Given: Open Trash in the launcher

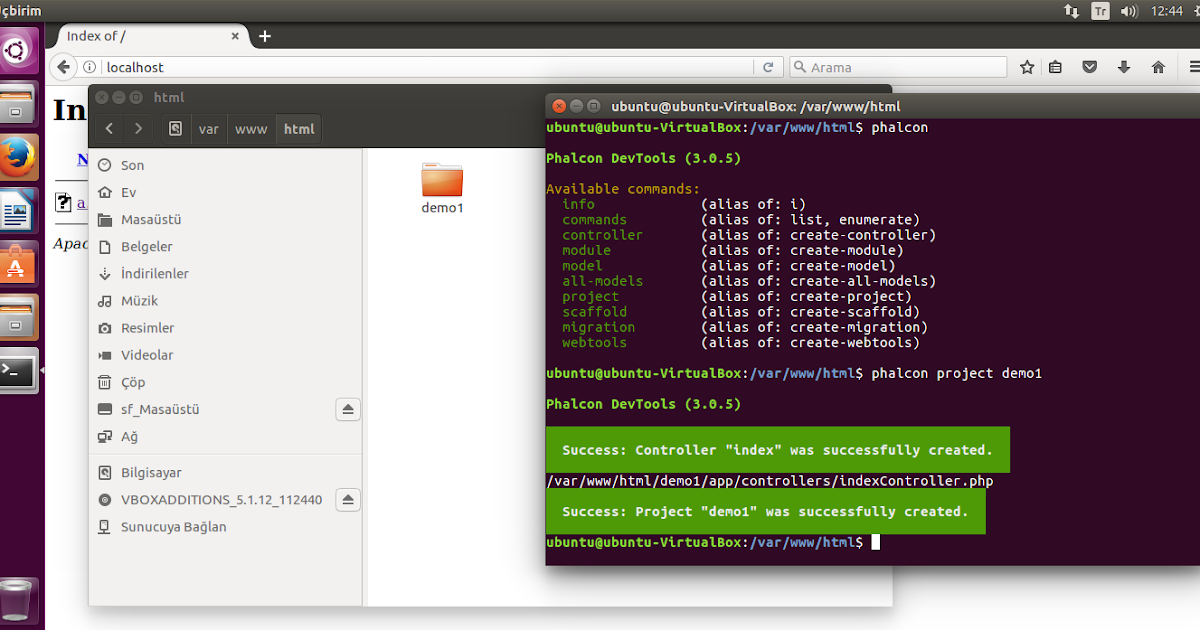Looking at the screenshot, I should click(19, 600).
